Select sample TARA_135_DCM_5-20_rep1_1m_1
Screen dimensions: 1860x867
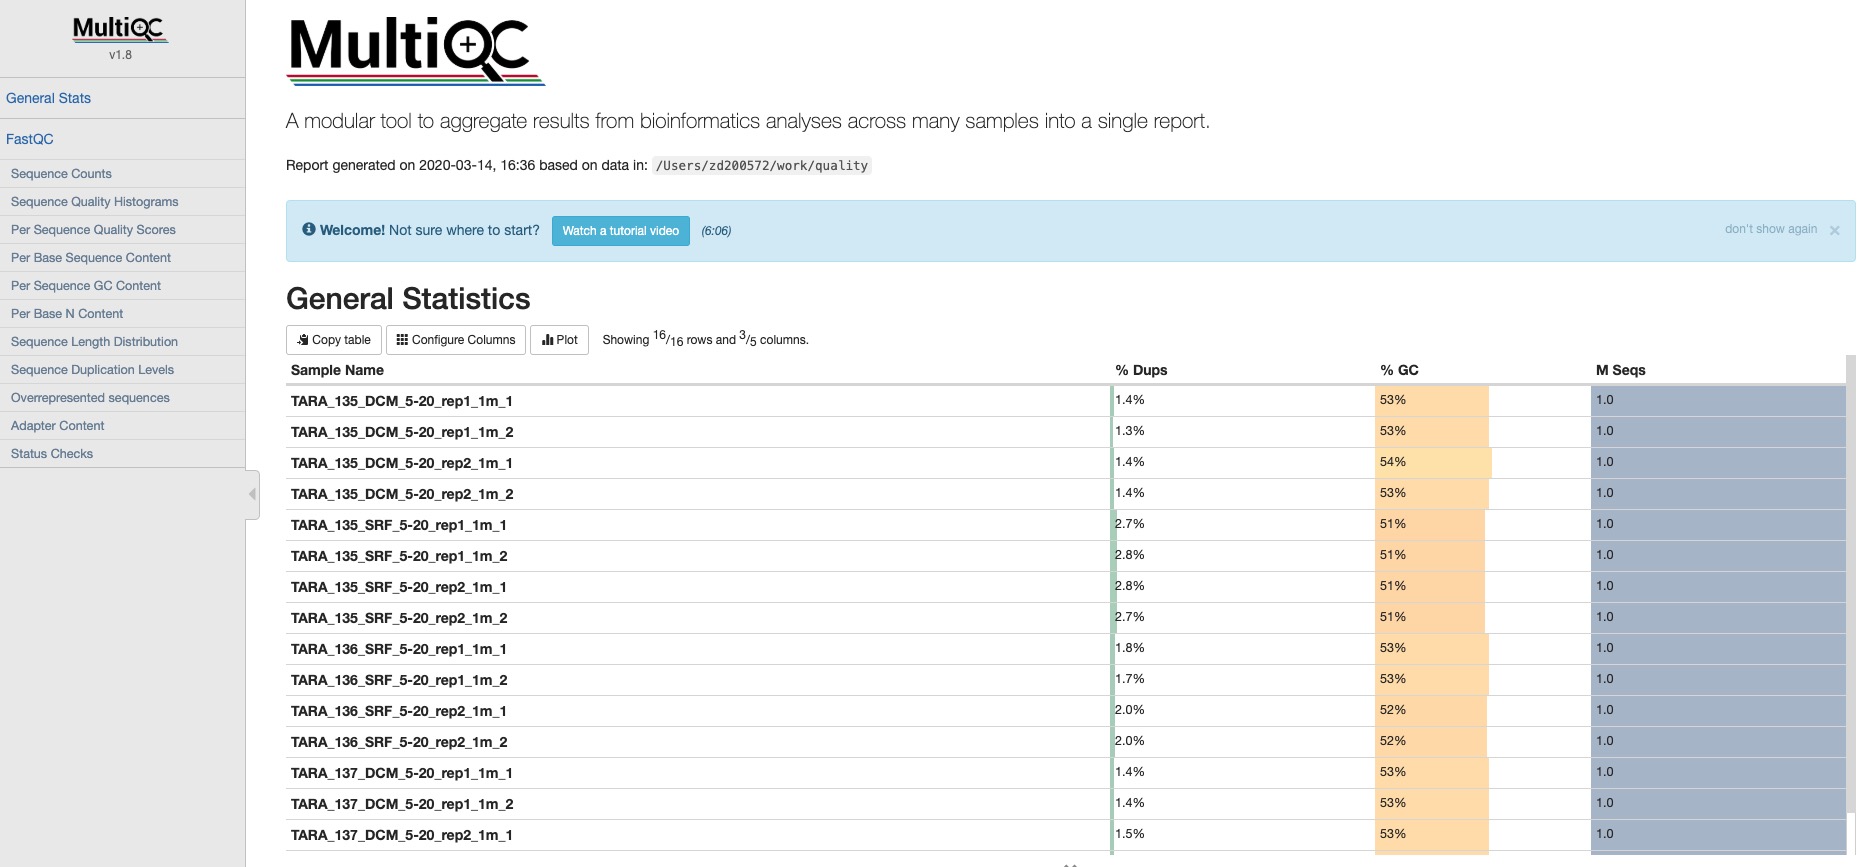[x=402, y=401]
